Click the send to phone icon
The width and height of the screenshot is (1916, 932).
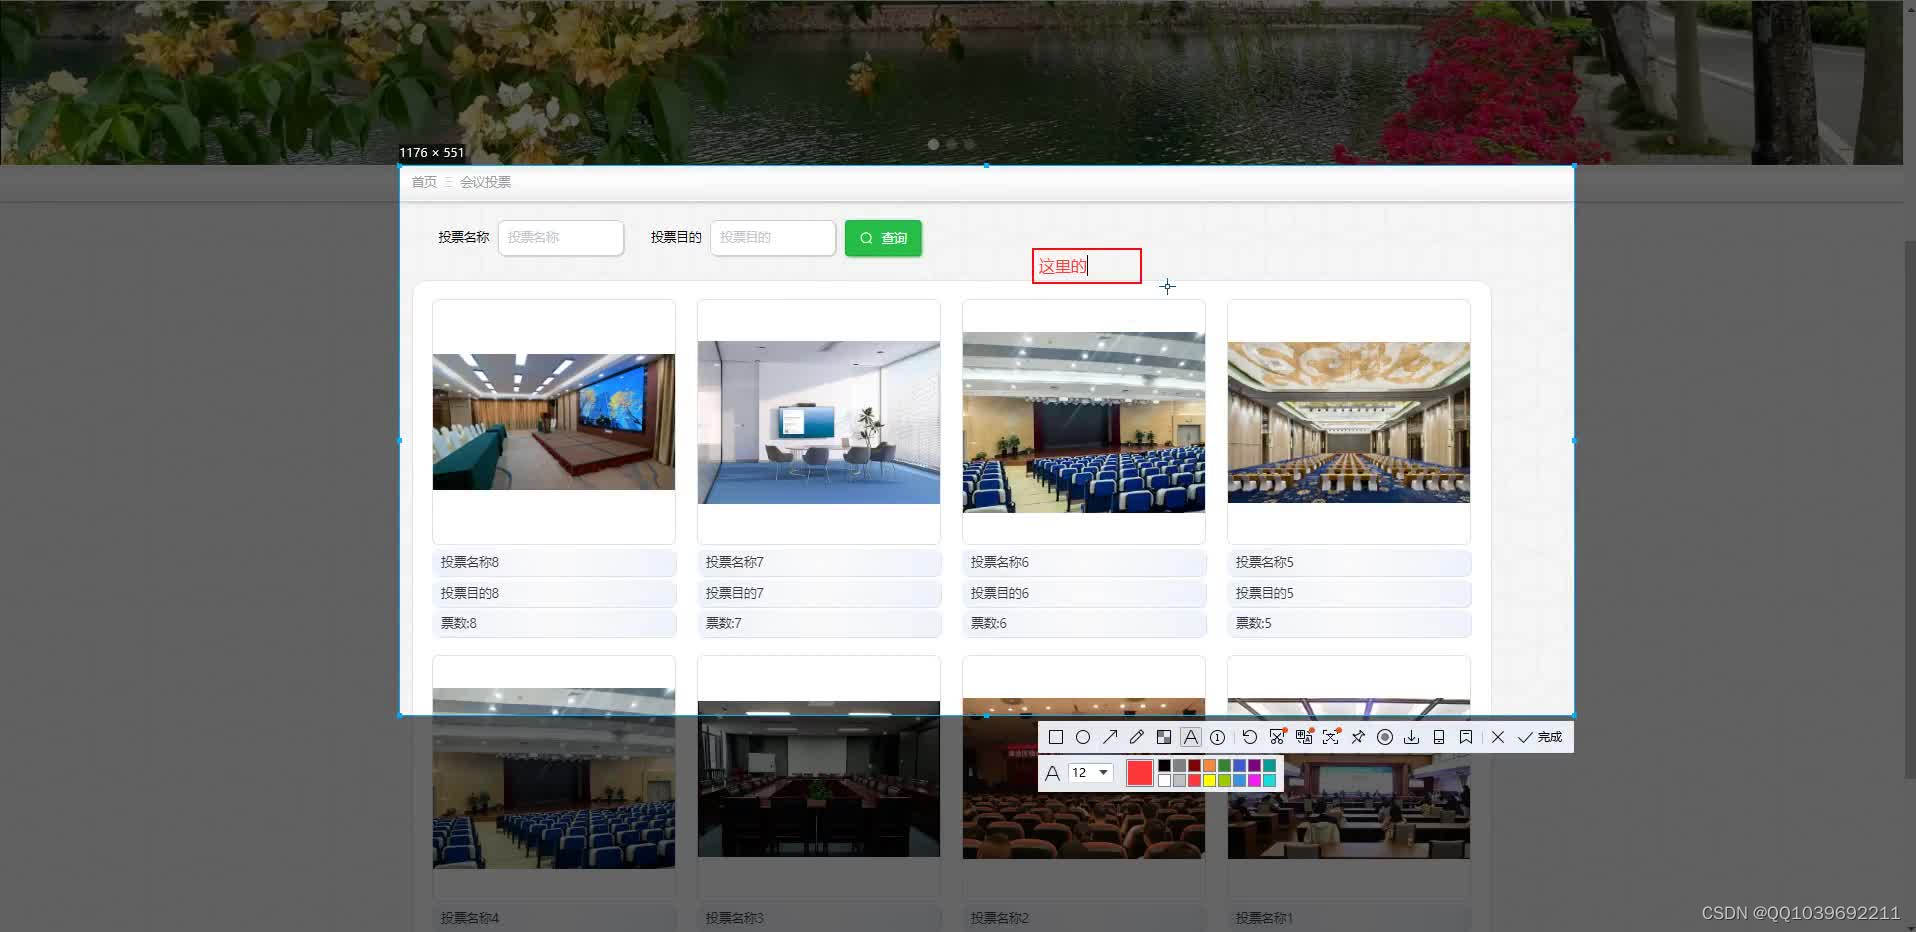click(1439, 736)
